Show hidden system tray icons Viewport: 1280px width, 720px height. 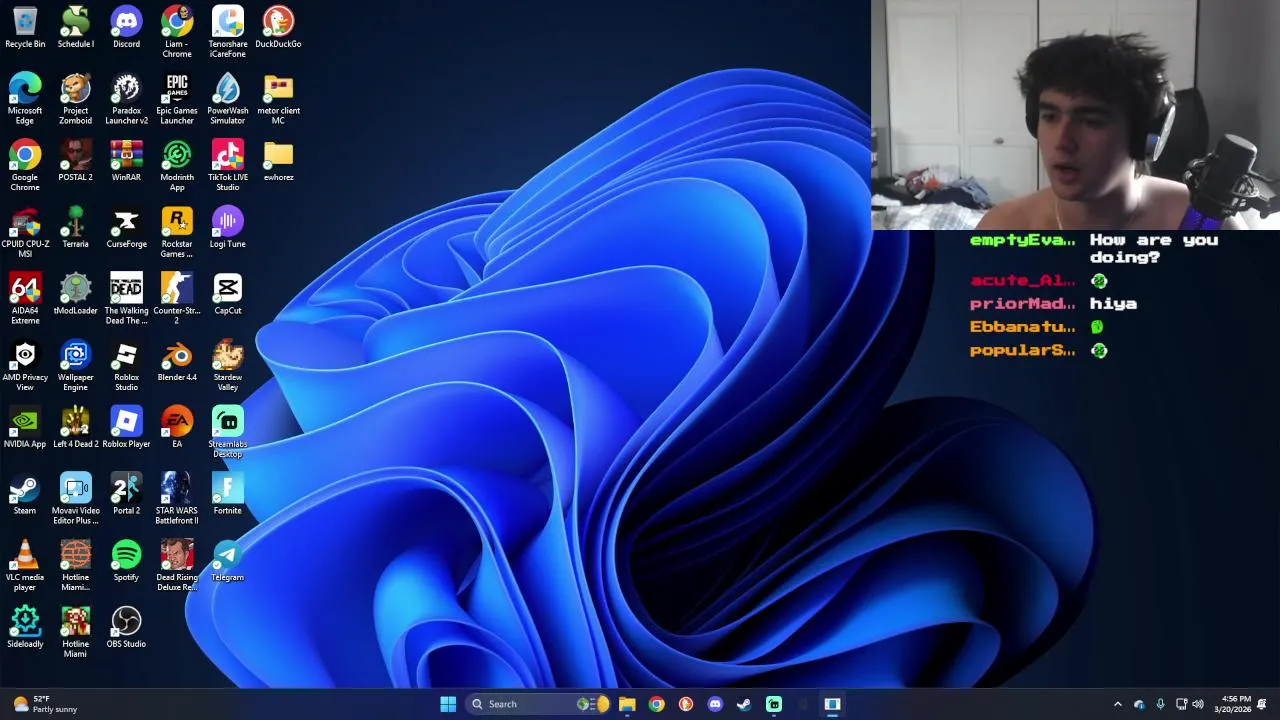pyautogui.click(x=1118, y=704)
